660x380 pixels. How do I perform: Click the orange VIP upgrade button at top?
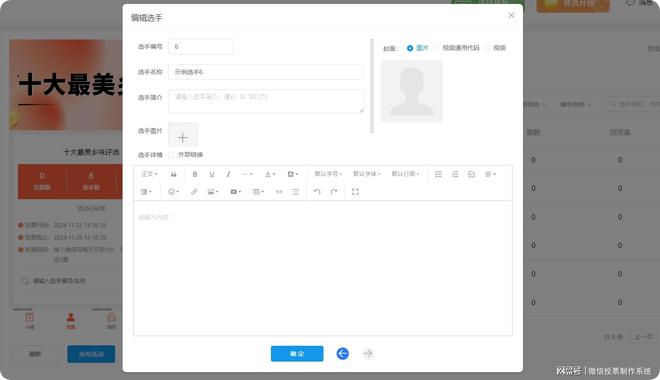(573, 5)
